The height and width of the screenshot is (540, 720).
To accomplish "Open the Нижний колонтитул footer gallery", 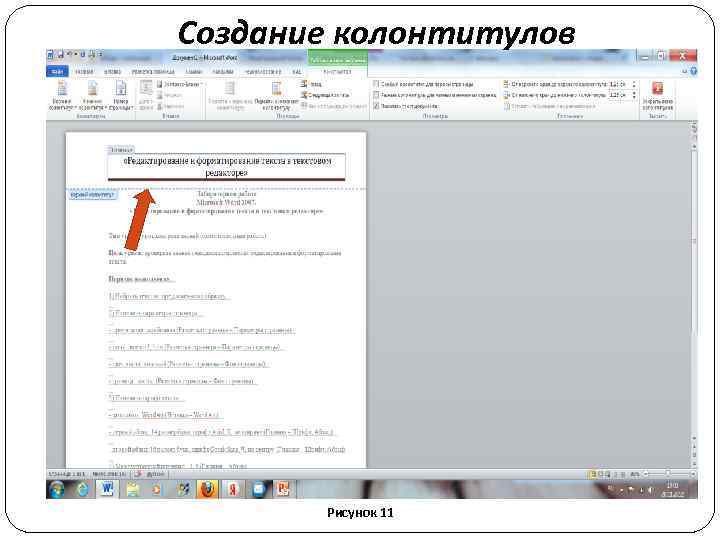I will pyautogui.click(x=92, y=96).
